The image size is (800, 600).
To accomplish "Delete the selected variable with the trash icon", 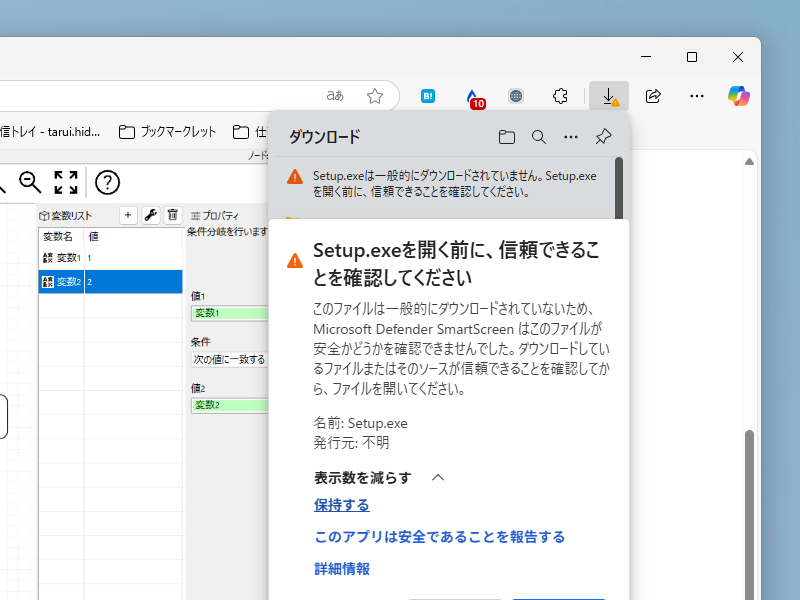I will [172, 215].
